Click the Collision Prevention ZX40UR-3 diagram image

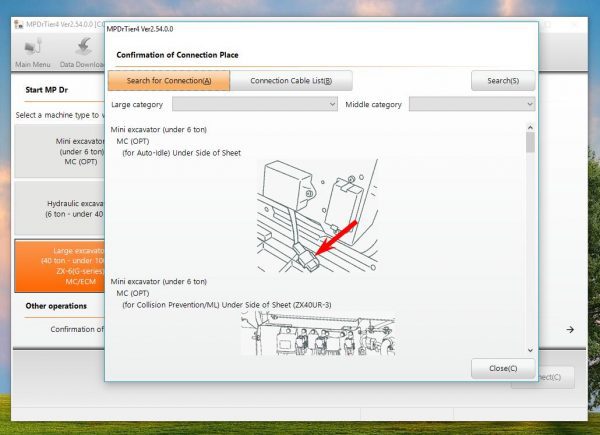[318, 333]
